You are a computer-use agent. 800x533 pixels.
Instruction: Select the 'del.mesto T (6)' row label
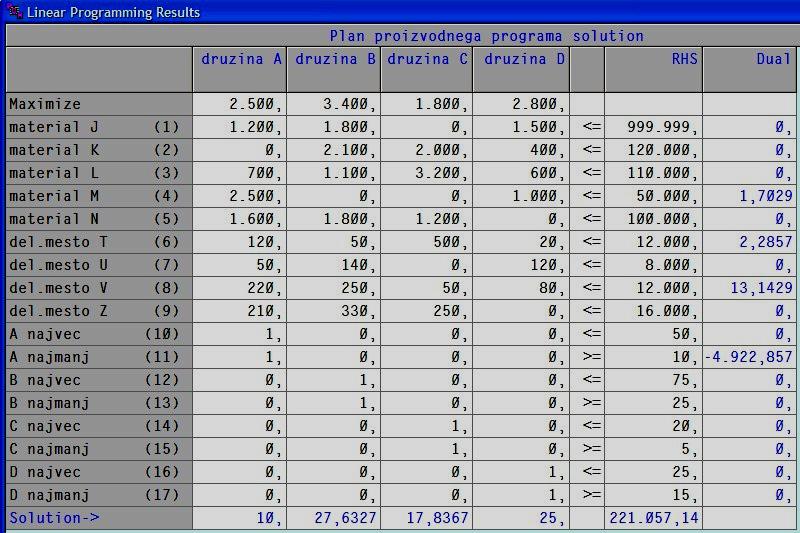click(99, 242)
